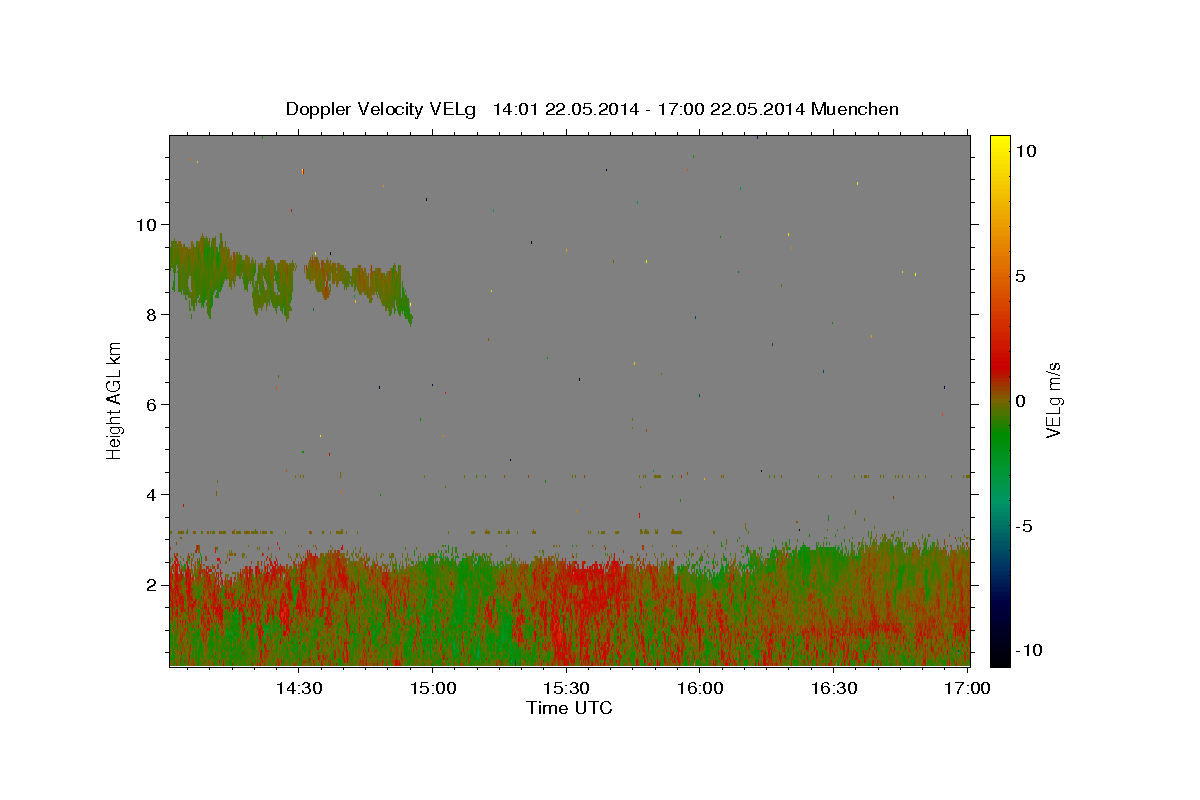Click the "Height AGL km" axis label
Image resolution: width=1200 pixels, height=800 pixels.
point(114,400)
